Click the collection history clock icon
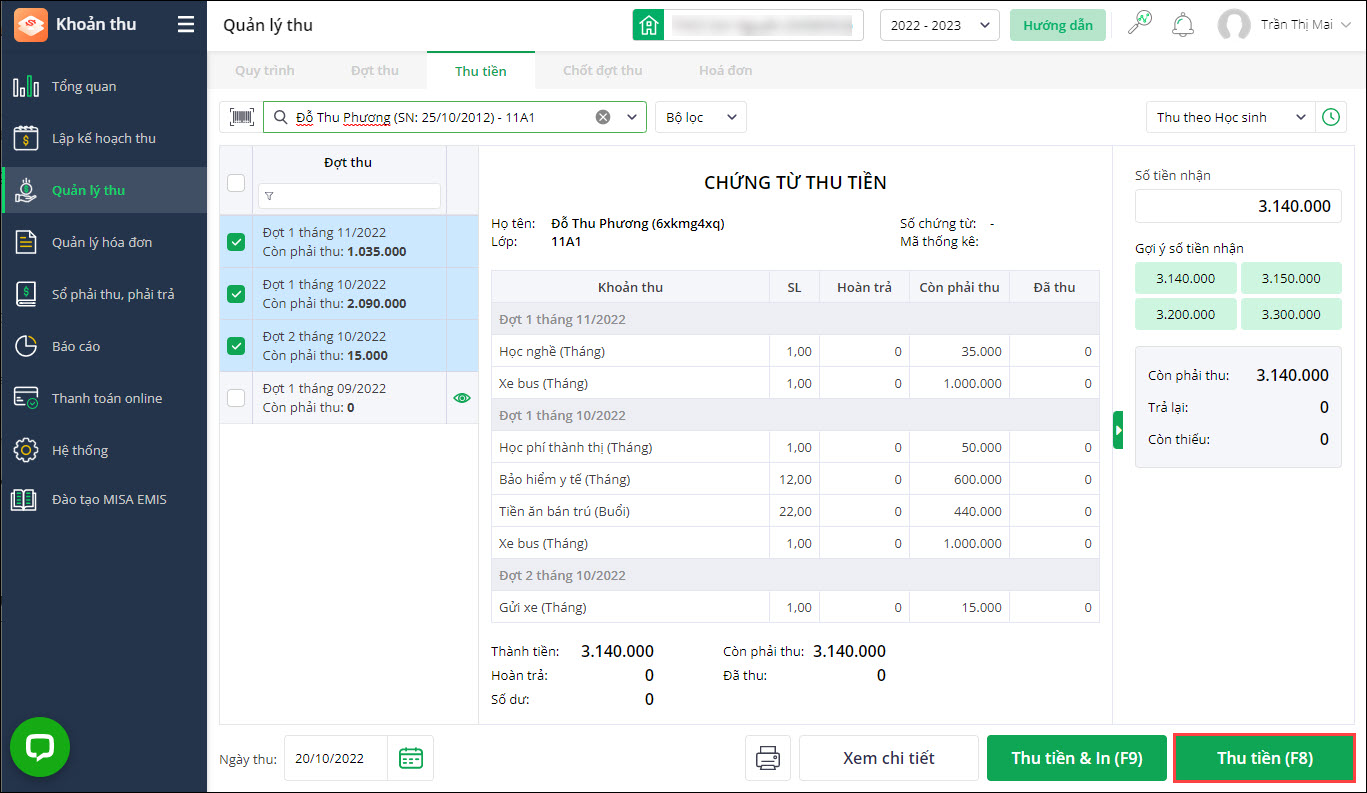This screenshot has width=1367, height=793. pos(1330,117)
